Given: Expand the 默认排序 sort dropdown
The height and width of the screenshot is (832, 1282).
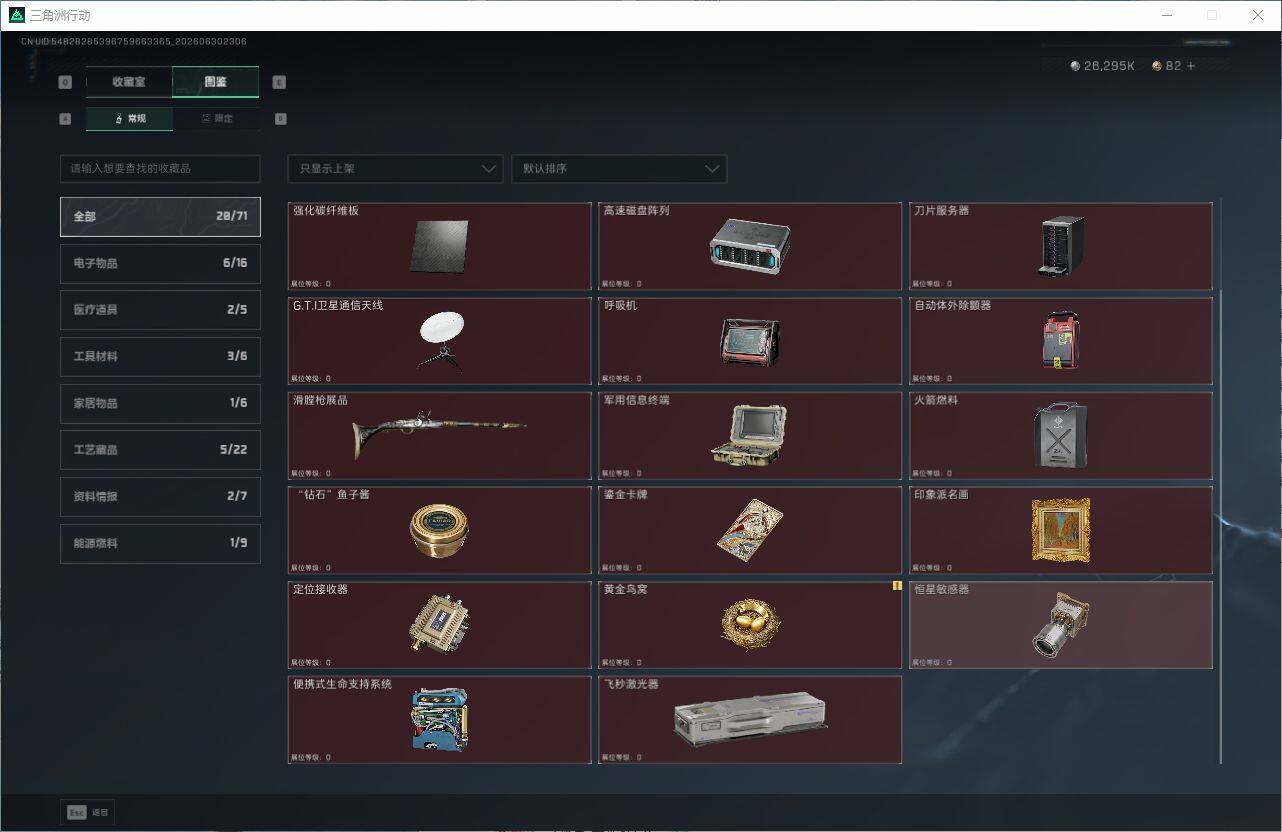Looking at the screenshot, I should coord(619,169).
